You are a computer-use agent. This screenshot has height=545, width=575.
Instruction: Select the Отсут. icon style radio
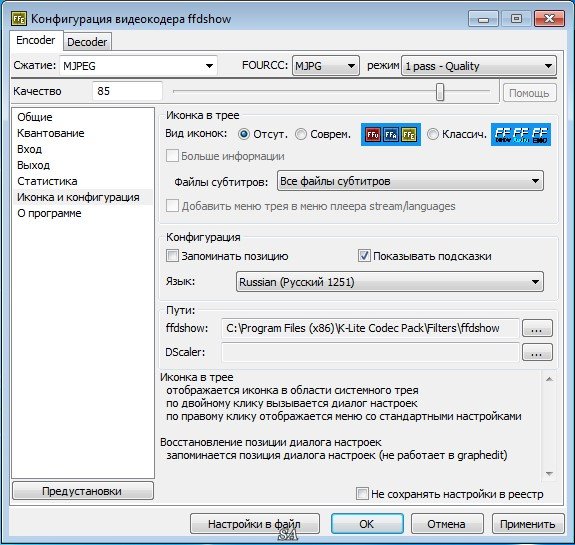pyautogui.click(x=244, y=134)
